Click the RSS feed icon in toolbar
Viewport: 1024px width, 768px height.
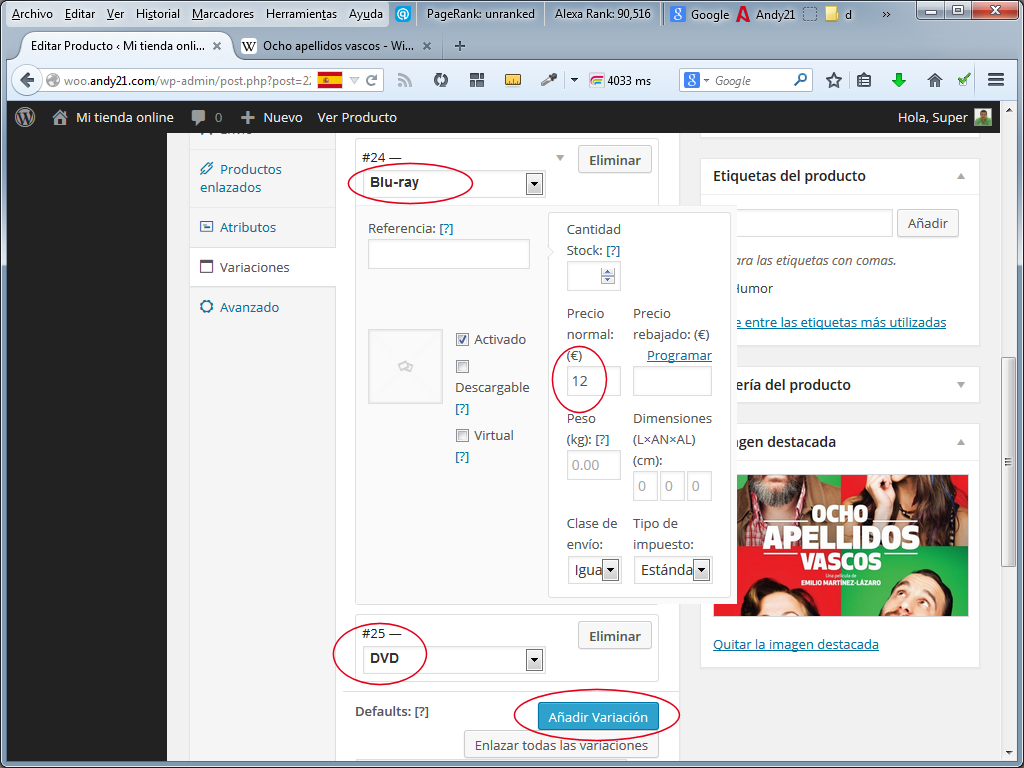point(405,80)
